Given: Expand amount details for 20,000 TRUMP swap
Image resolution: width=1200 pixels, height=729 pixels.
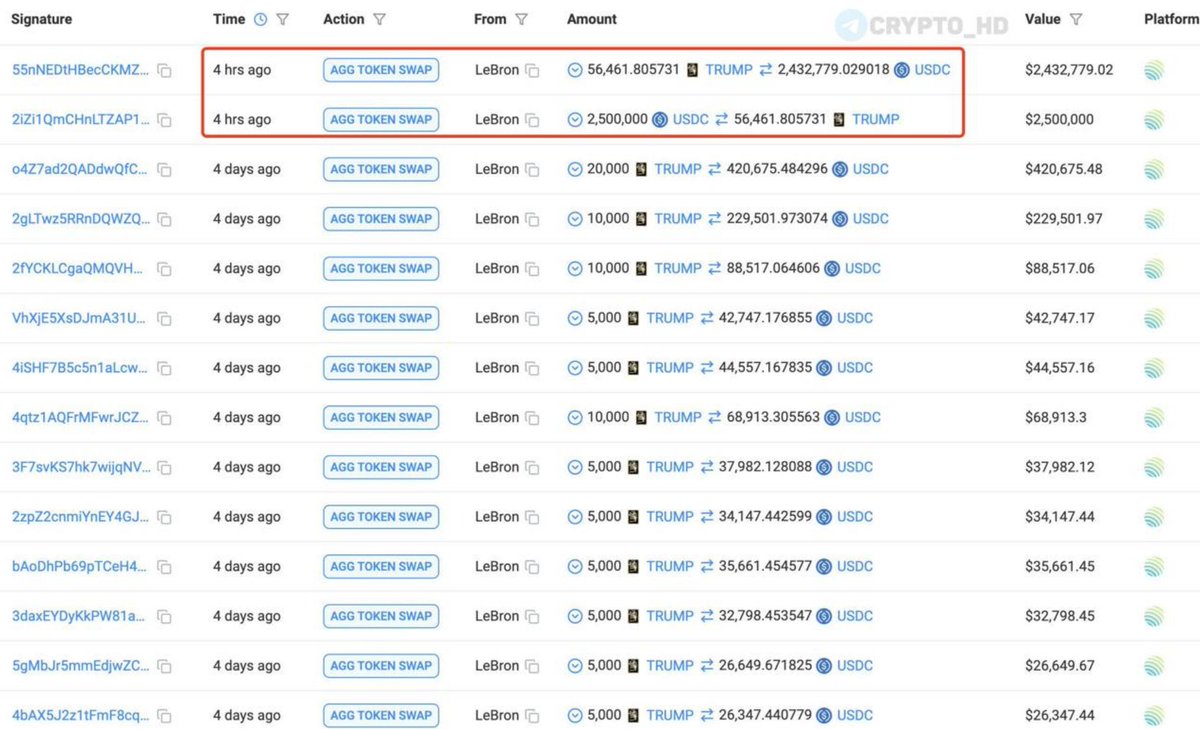Looking at the screenshot, I should click(575, 169).
